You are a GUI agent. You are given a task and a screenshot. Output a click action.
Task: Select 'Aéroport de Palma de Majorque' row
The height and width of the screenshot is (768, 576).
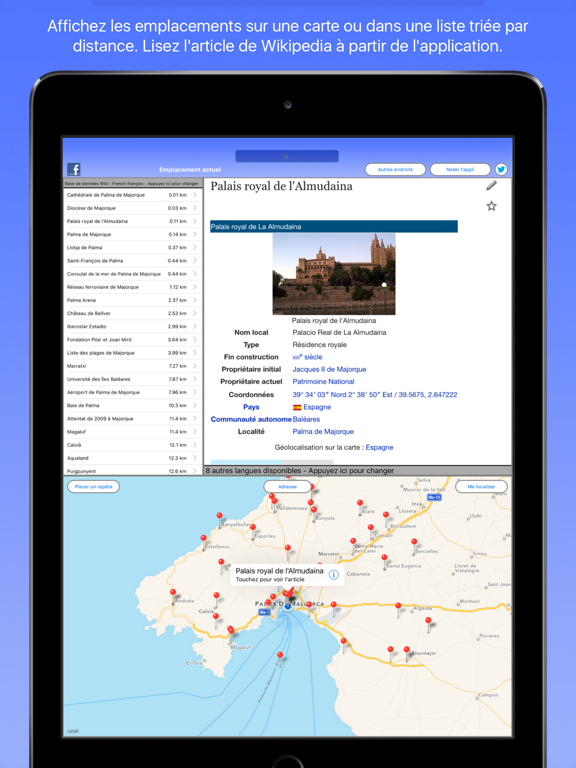pos(133,392)
